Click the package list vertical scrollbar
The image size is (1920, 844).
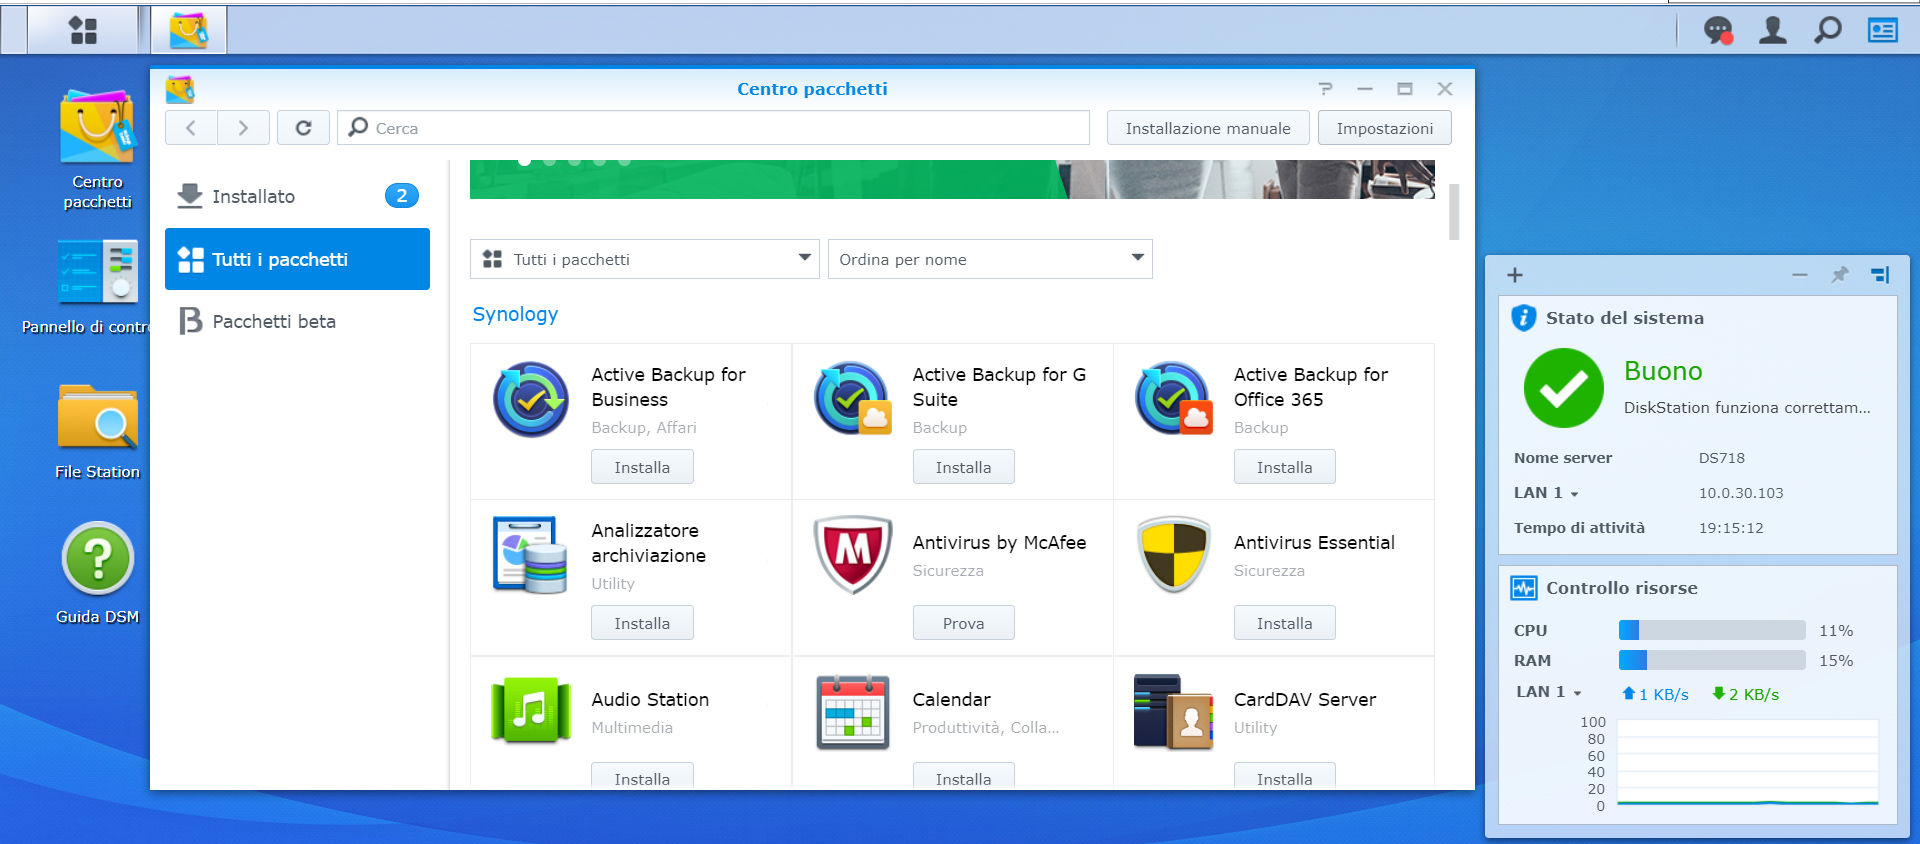coord(1454,212)
